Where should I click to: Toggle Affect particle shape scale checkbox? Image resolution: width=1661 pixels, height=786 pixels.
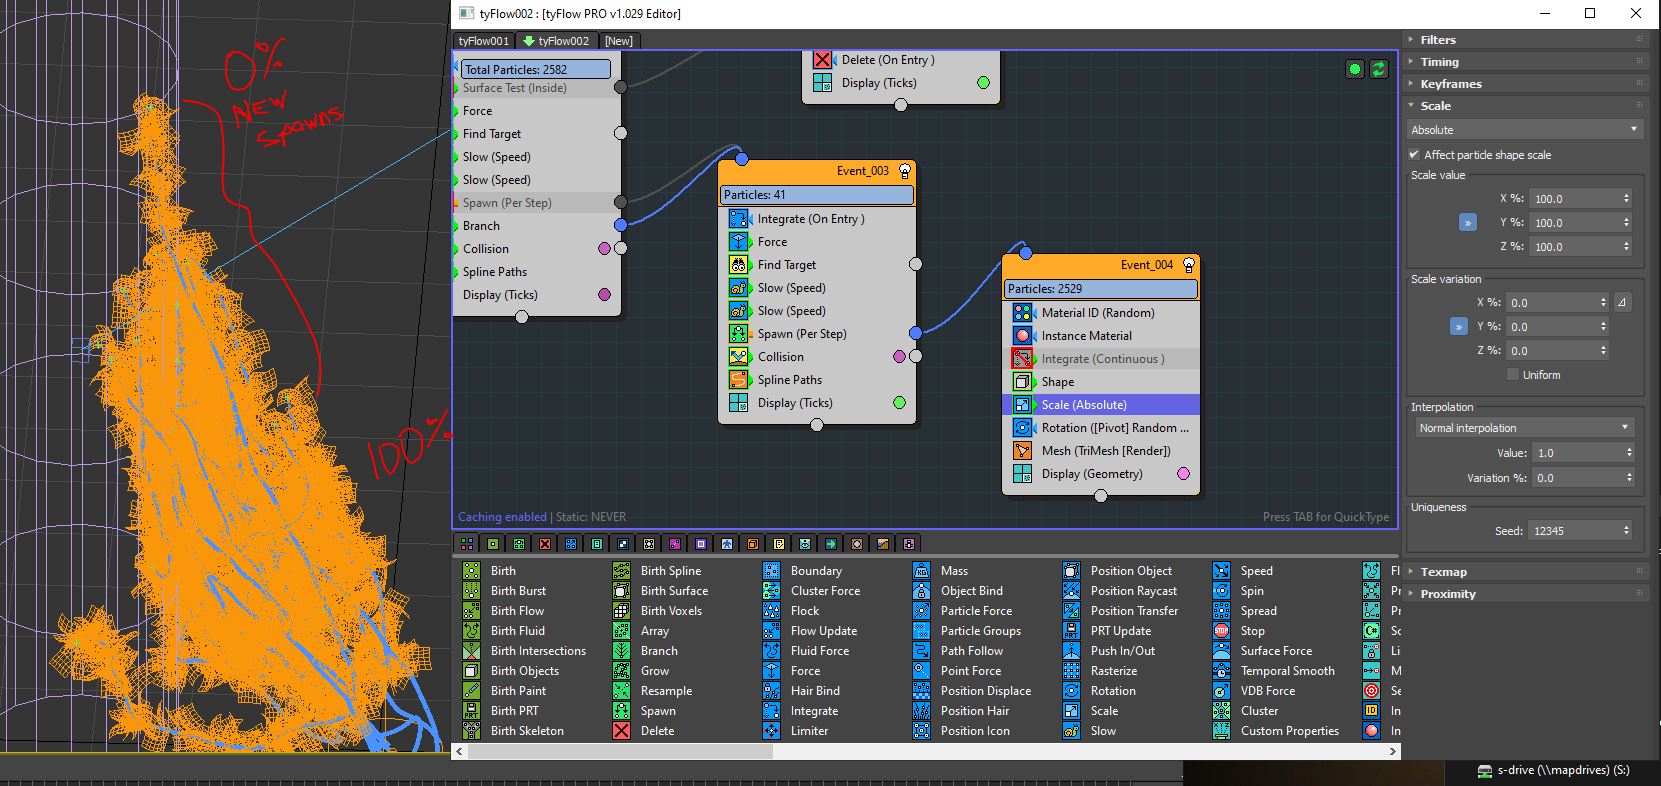(x=1414, y=155)
